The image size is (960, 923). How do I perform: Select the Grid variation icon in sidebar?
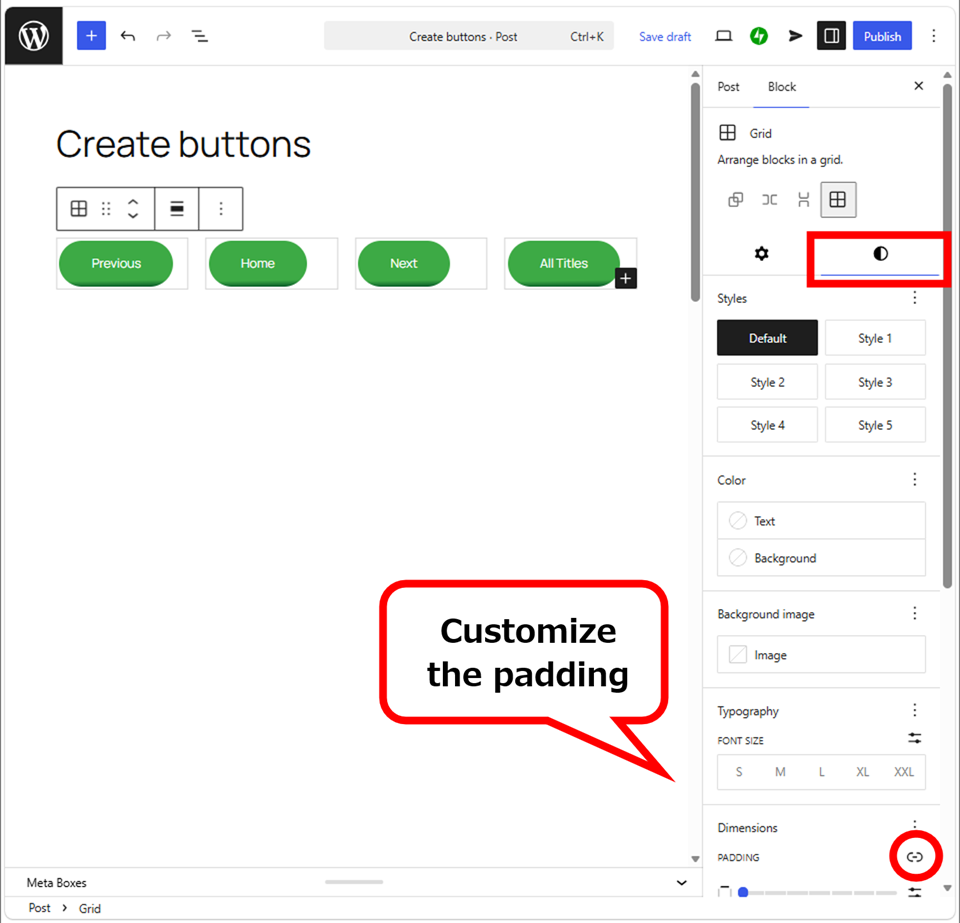(838, 200)
